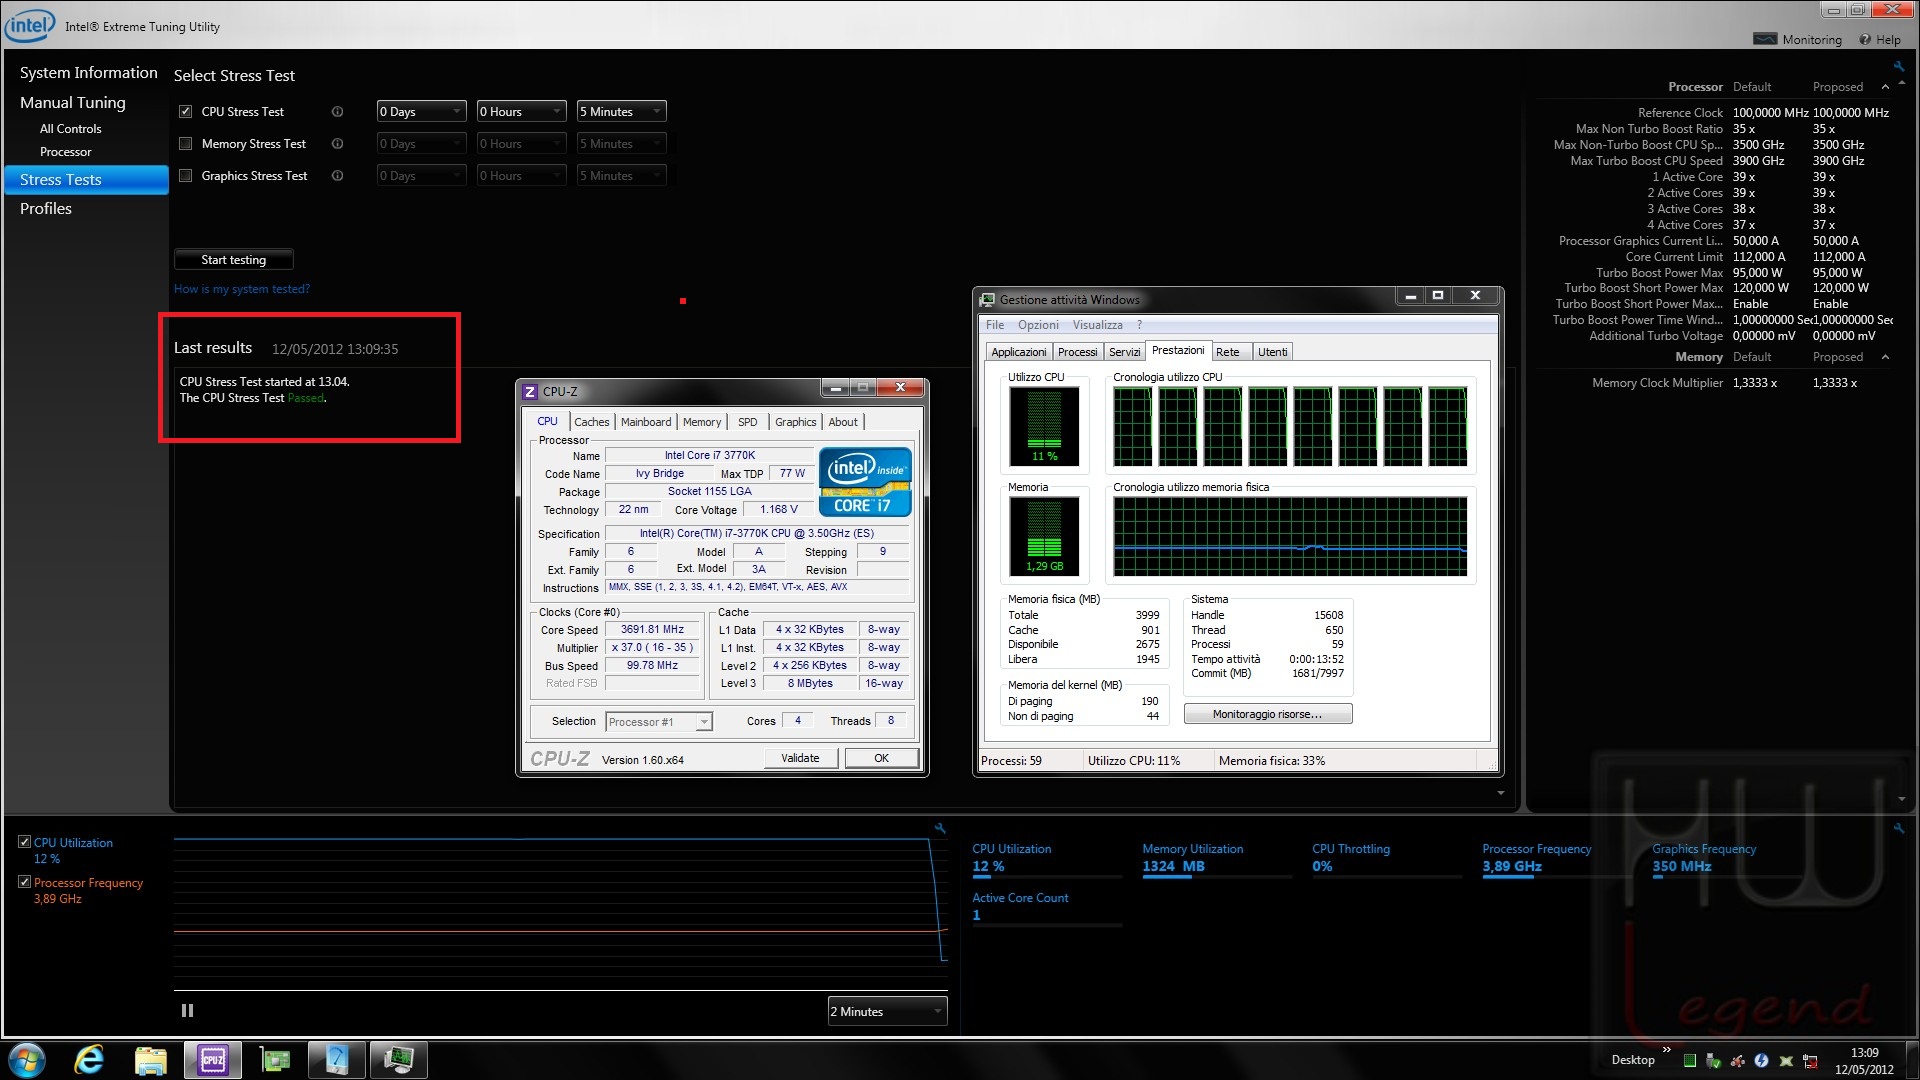Enable the Memory Stress Test checkbox
Screen dimensions: 1920x1080
pyautogui.click(x=185, y=144)
